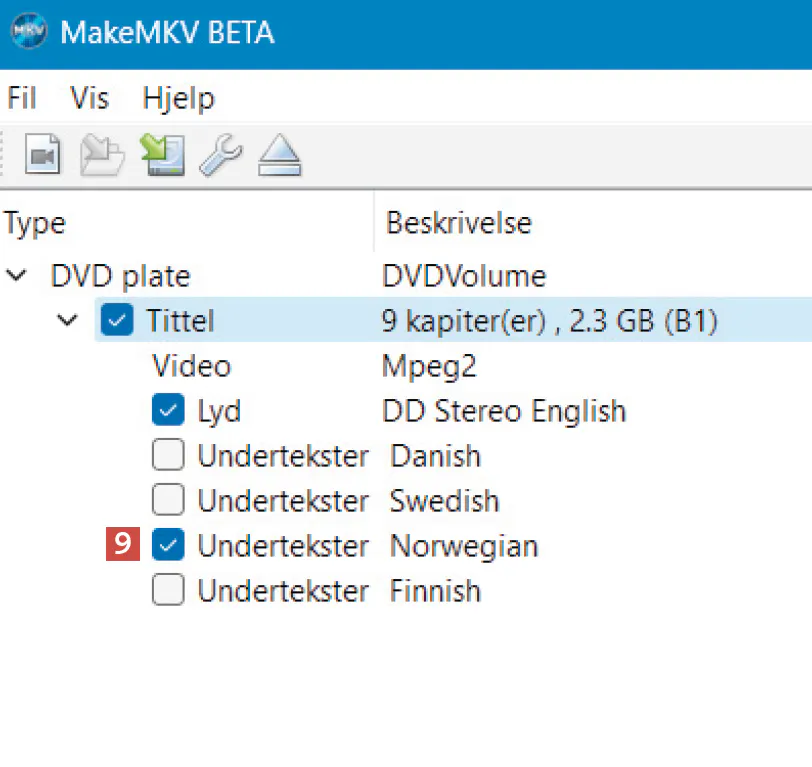Enable Finnish subtitles checkbox

[x=168, y=591]
